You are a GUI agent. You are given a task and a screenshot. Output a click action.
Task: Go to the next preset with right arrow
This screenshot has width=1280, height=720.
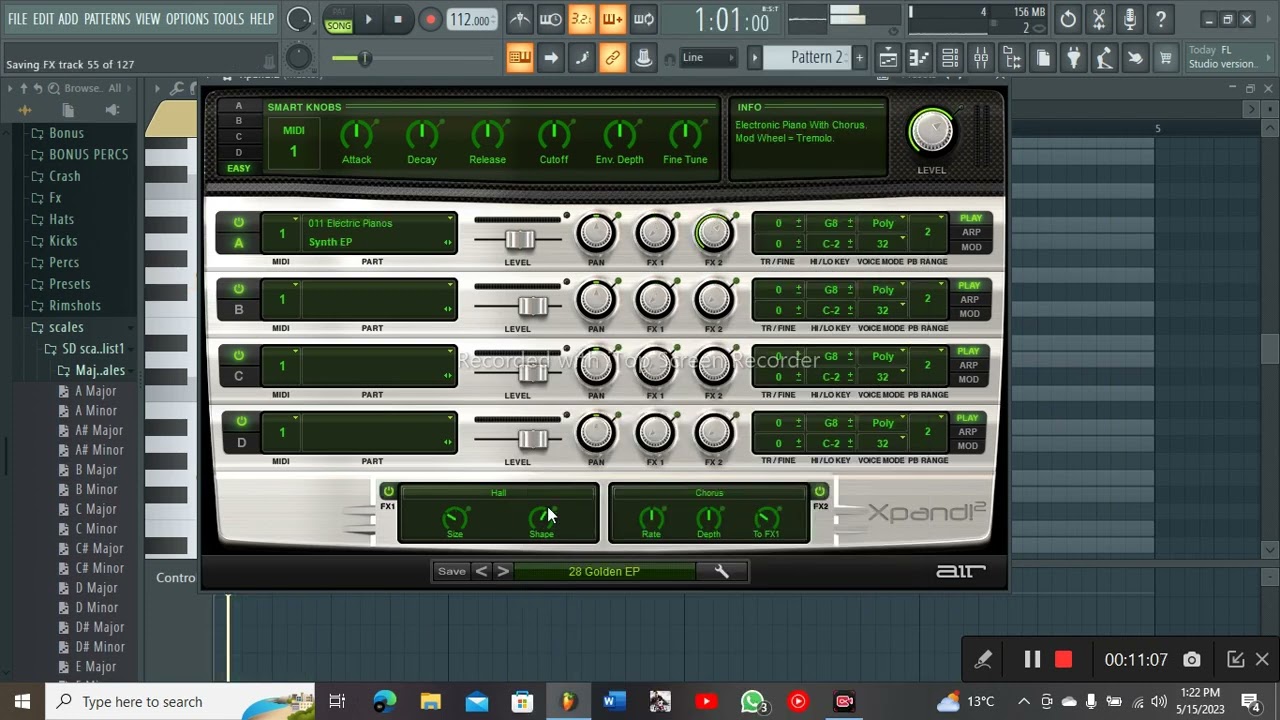point(503,571)
